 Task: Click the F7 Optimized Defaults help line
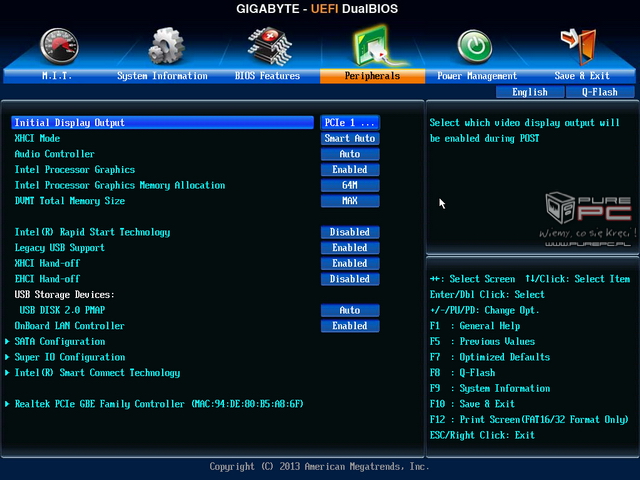tap(490, 357)
